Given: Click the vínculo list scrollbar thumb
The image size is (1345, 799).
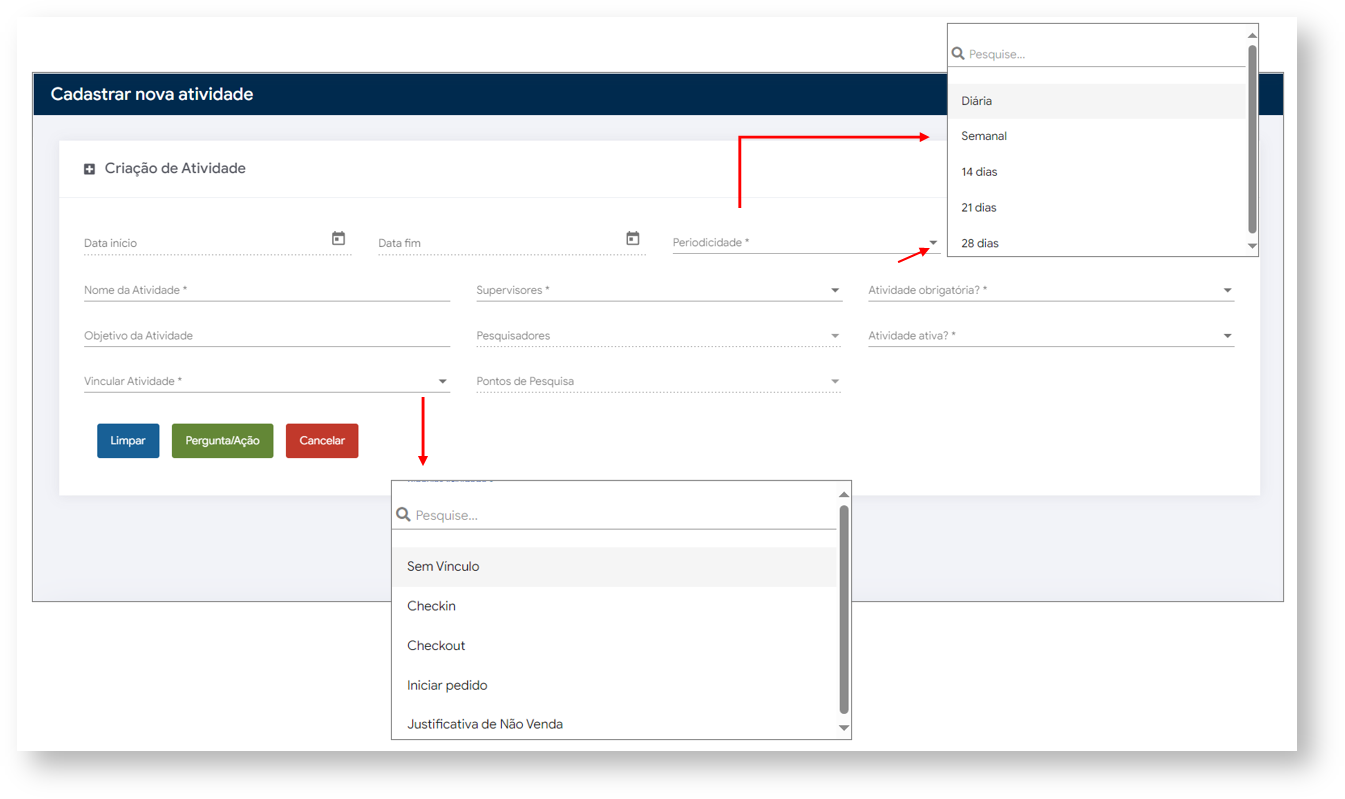Looking at the screenshot, I should point(844,608).
